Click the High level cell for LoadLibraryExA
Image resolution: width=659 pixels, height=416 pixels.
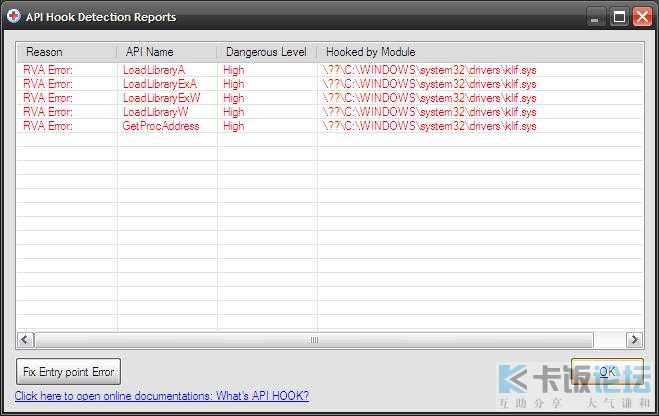coord(234,84)
